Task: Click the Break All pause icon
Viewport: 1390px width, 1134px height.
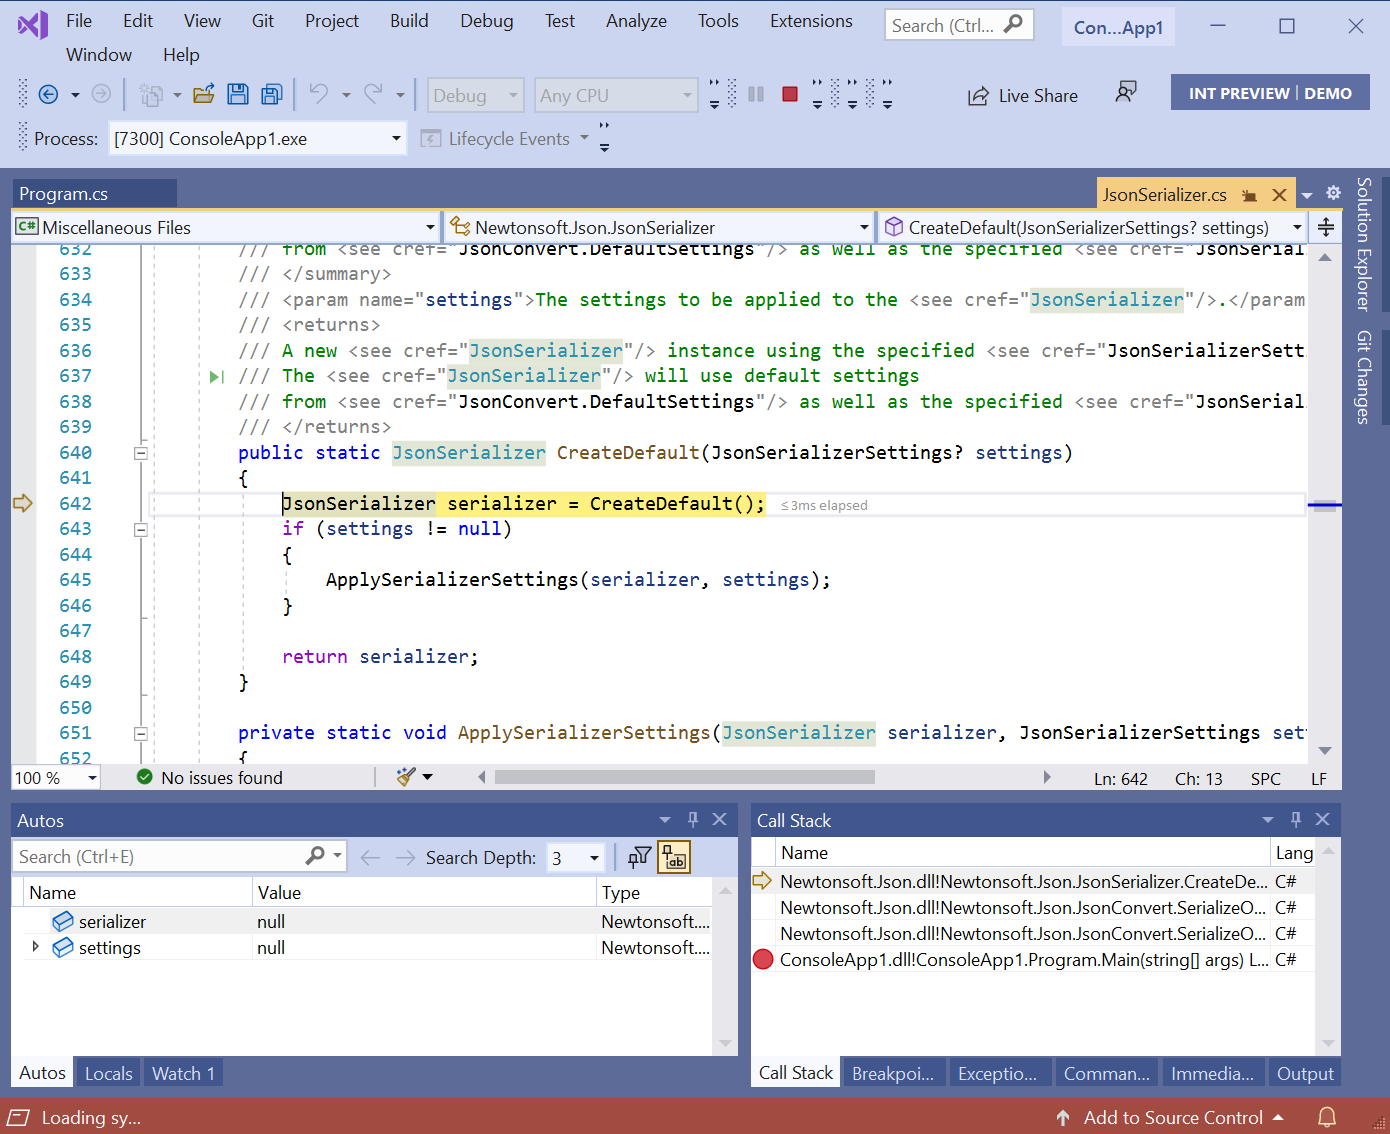Action: click(x=756, y=94)
